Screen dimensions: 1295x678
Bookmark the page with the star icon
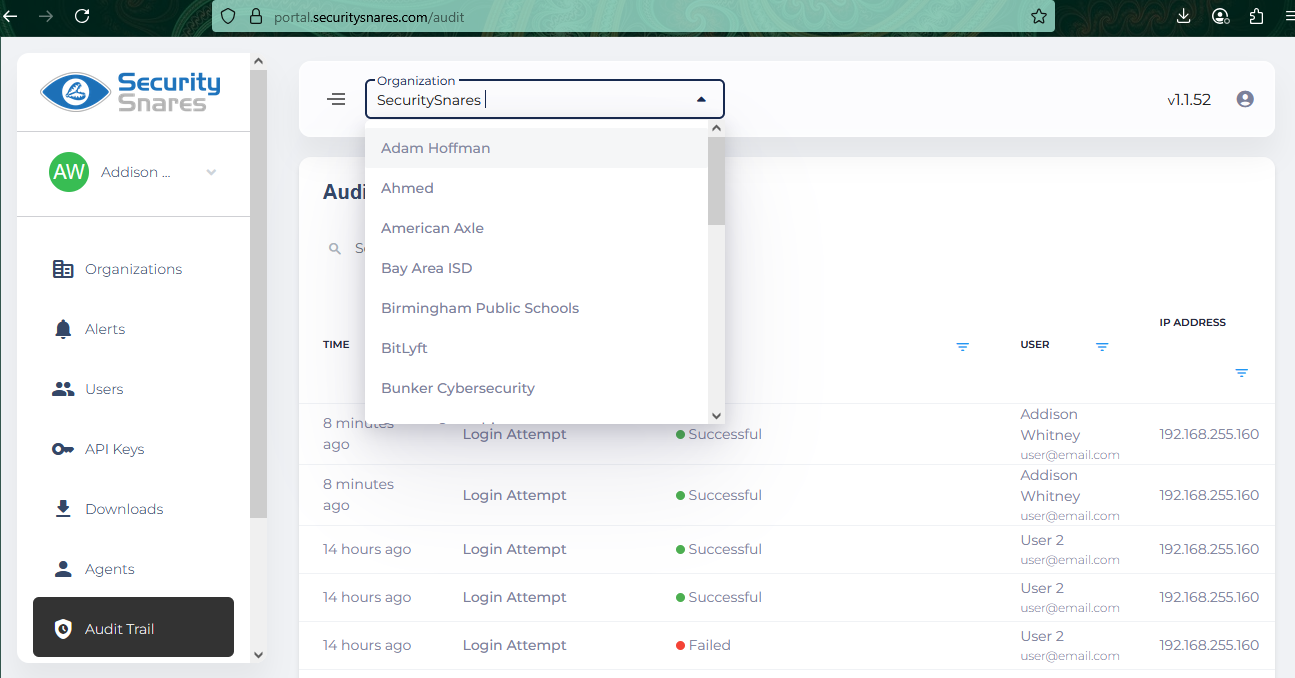coord(1038,16)
